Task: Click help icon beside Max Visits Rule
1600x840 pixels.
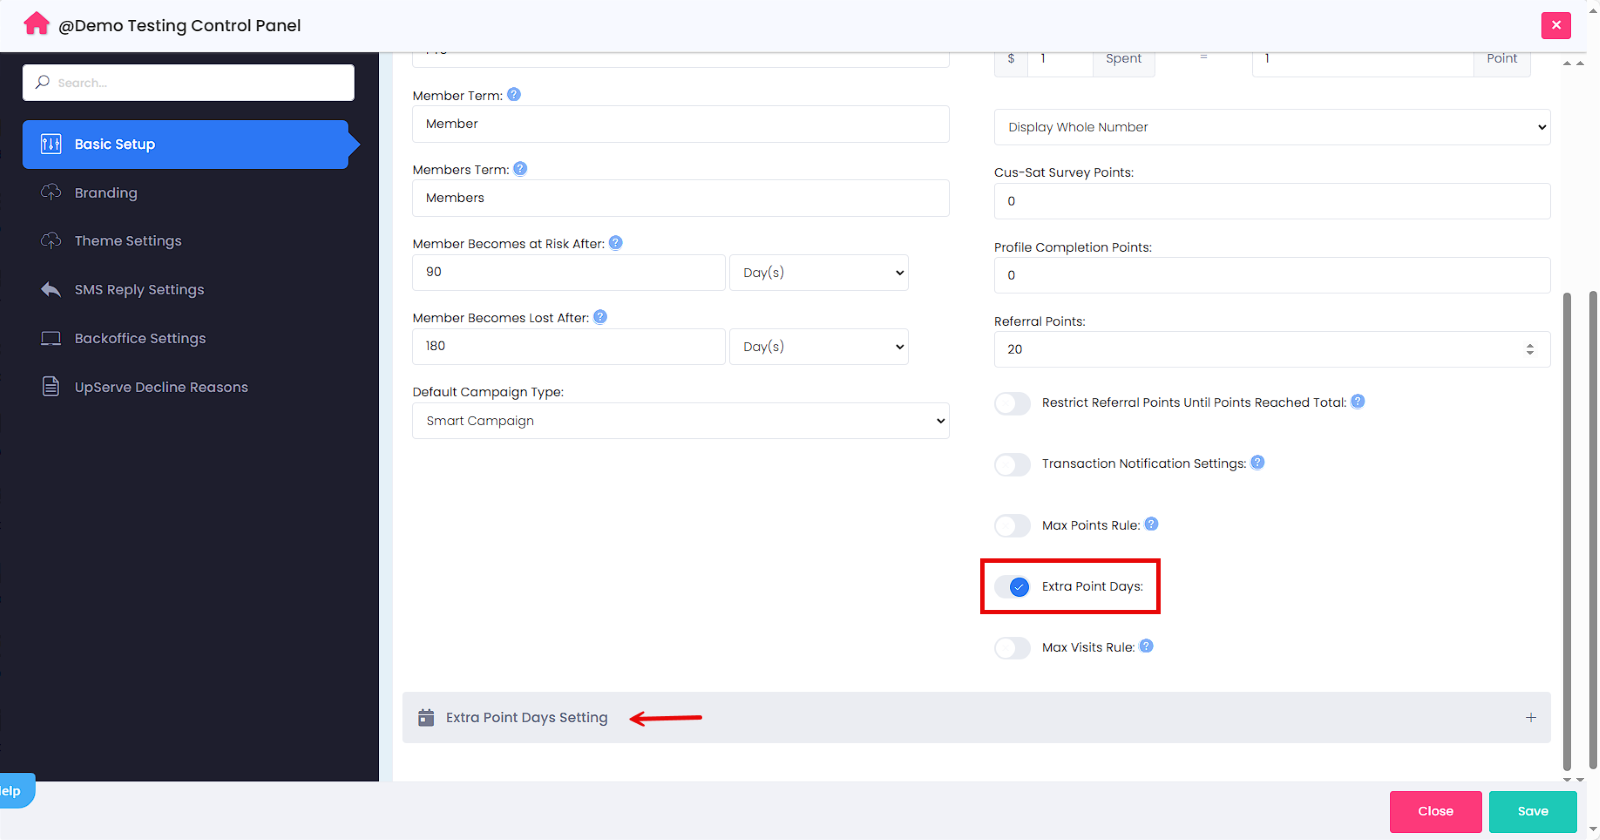Action: tap(1147, 646)
